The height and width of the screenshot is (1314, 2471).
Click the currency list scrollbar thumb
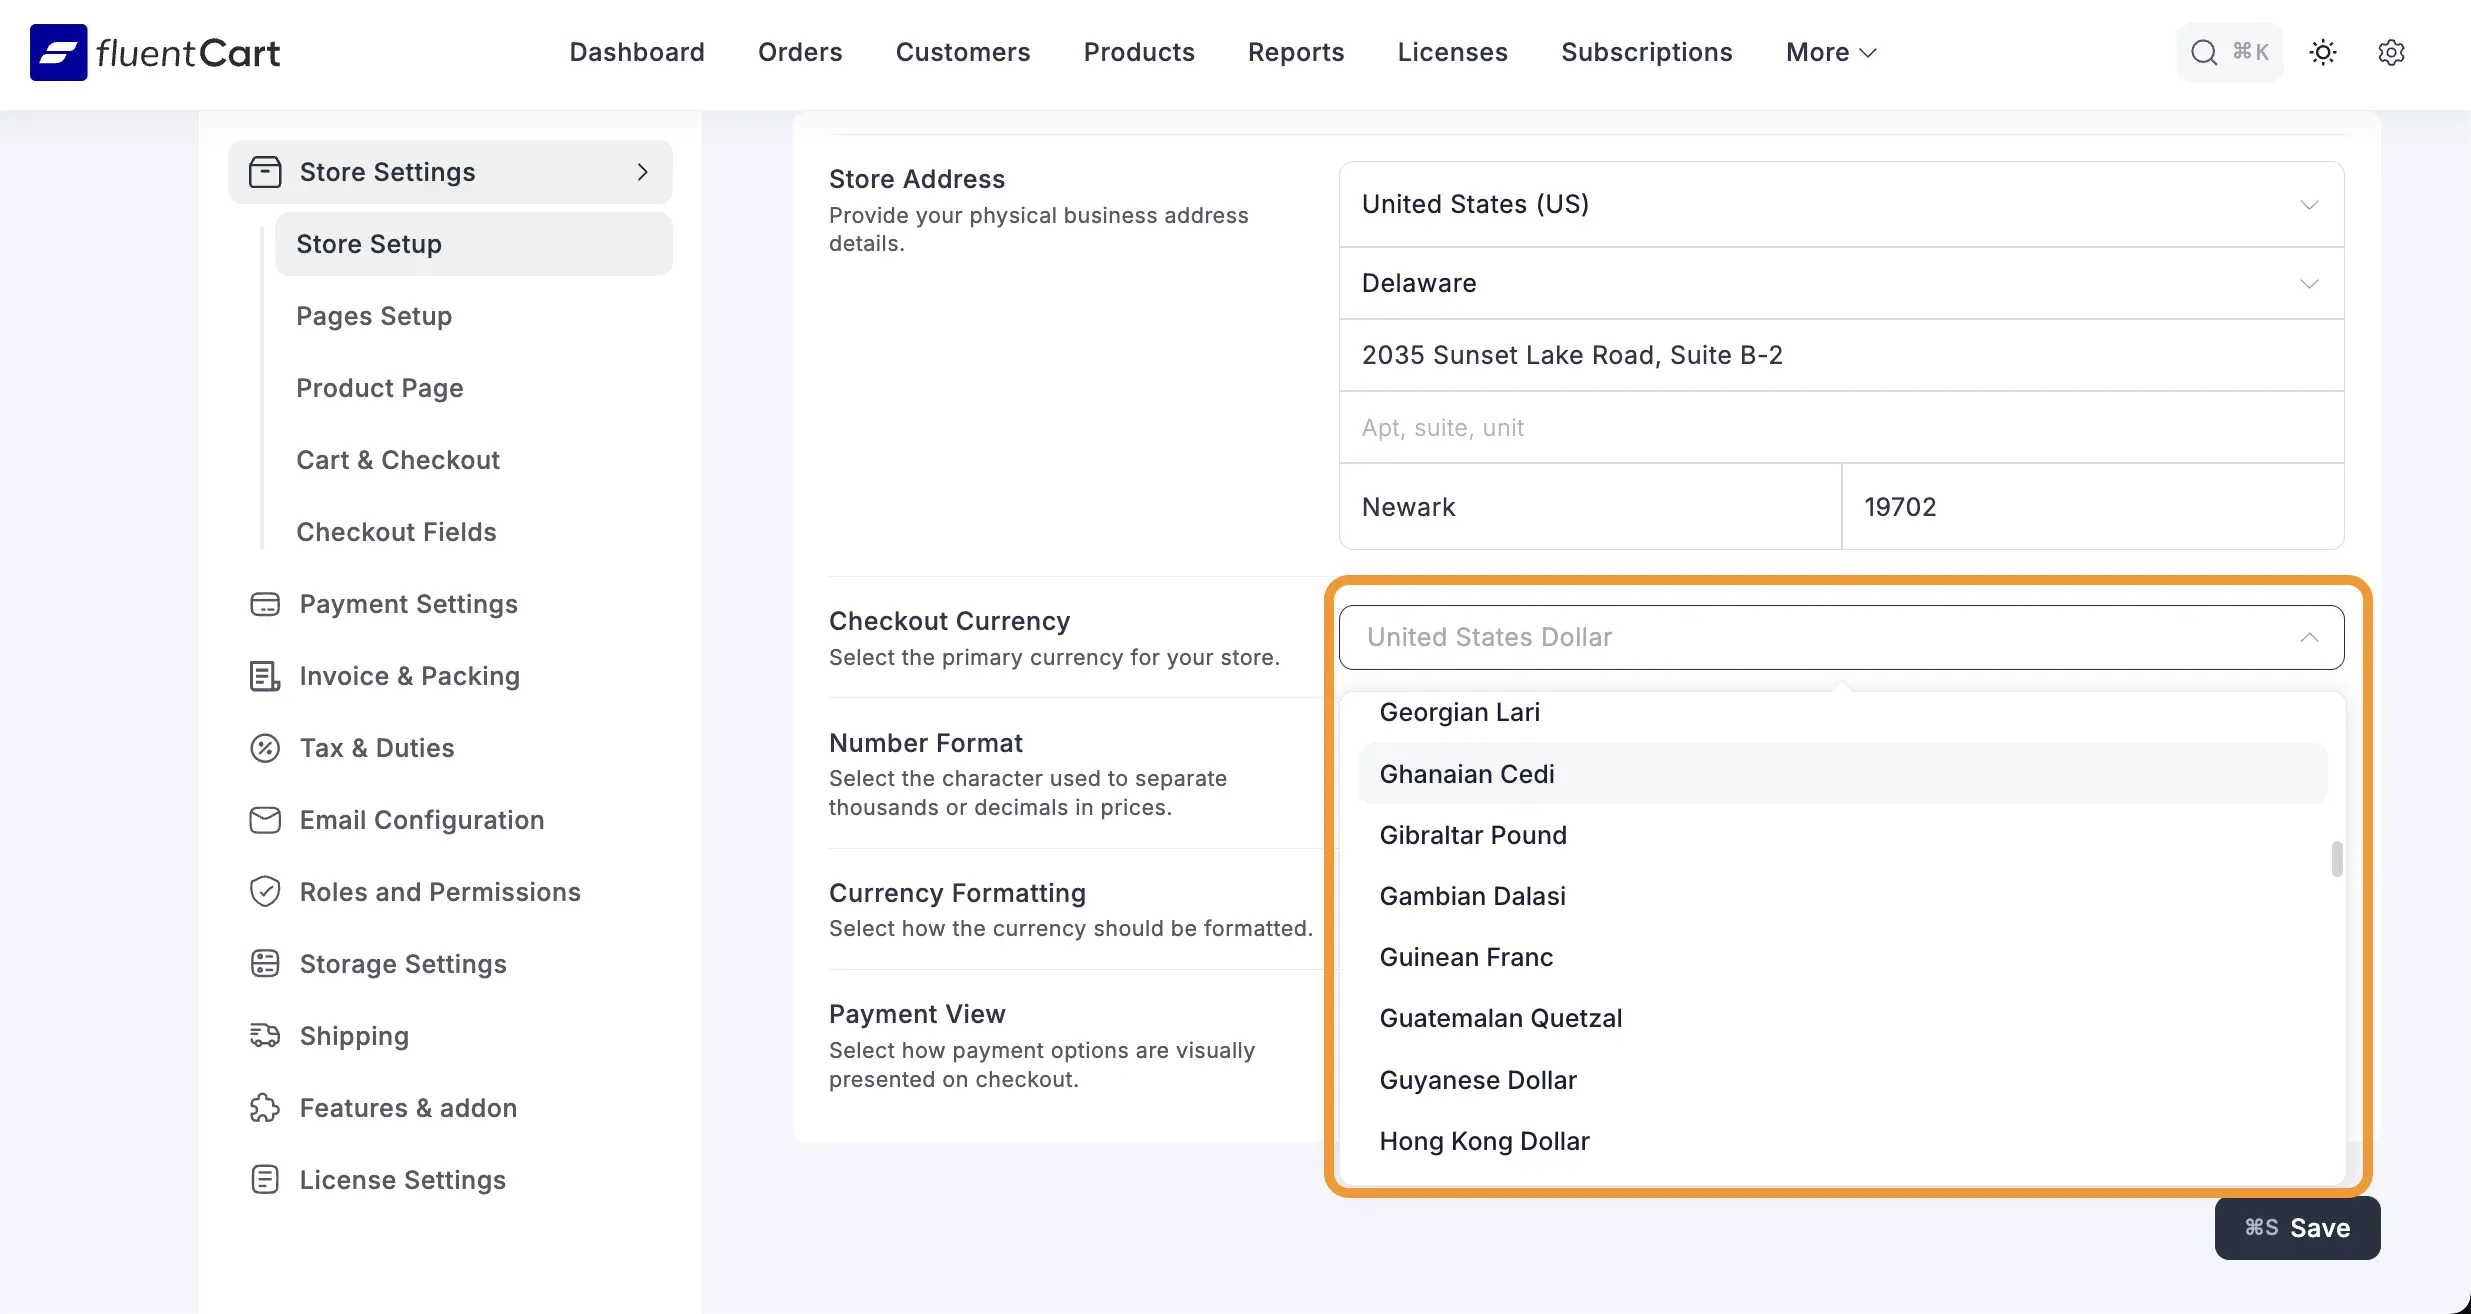[2337, 859]
